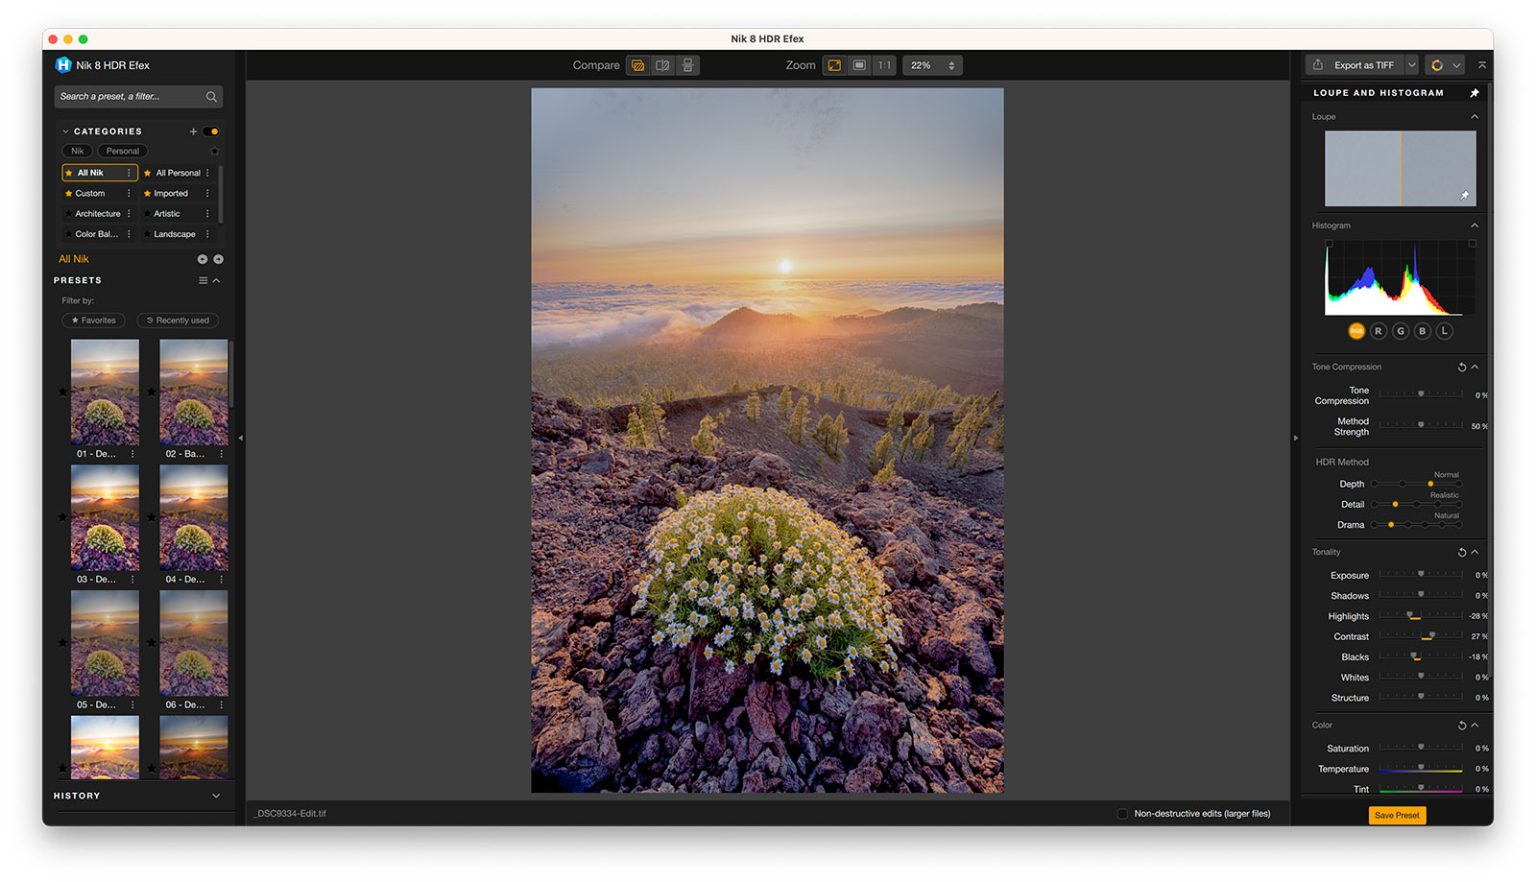Screen dimensions: 1536x882
Task: Go to the previous category arrow
Action: coord(202,259)
